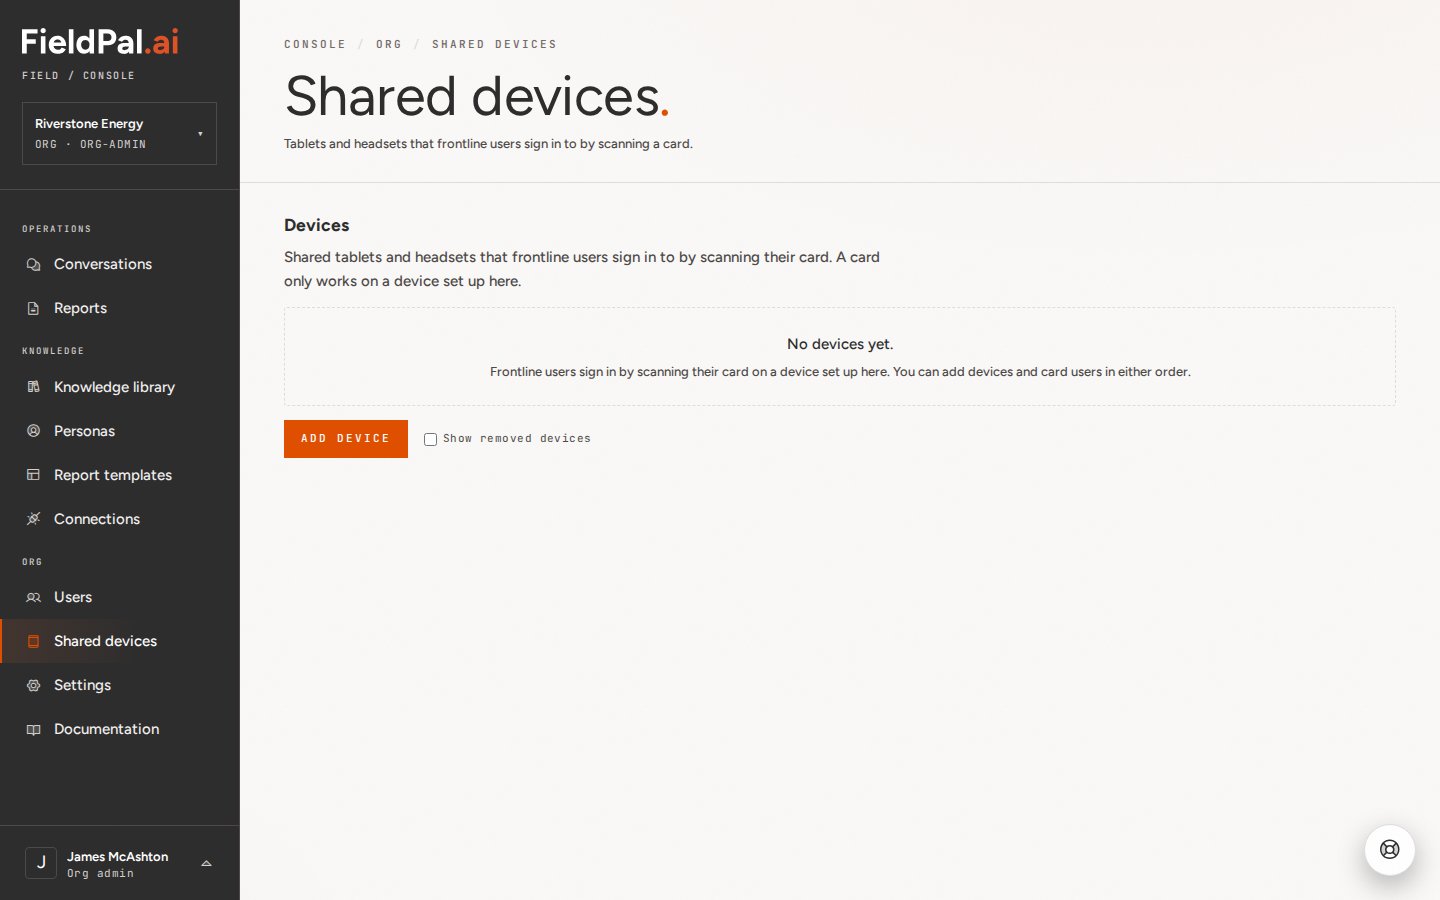Click the Report templates layout icon
Screen dimensions: 1440x900
33,475
